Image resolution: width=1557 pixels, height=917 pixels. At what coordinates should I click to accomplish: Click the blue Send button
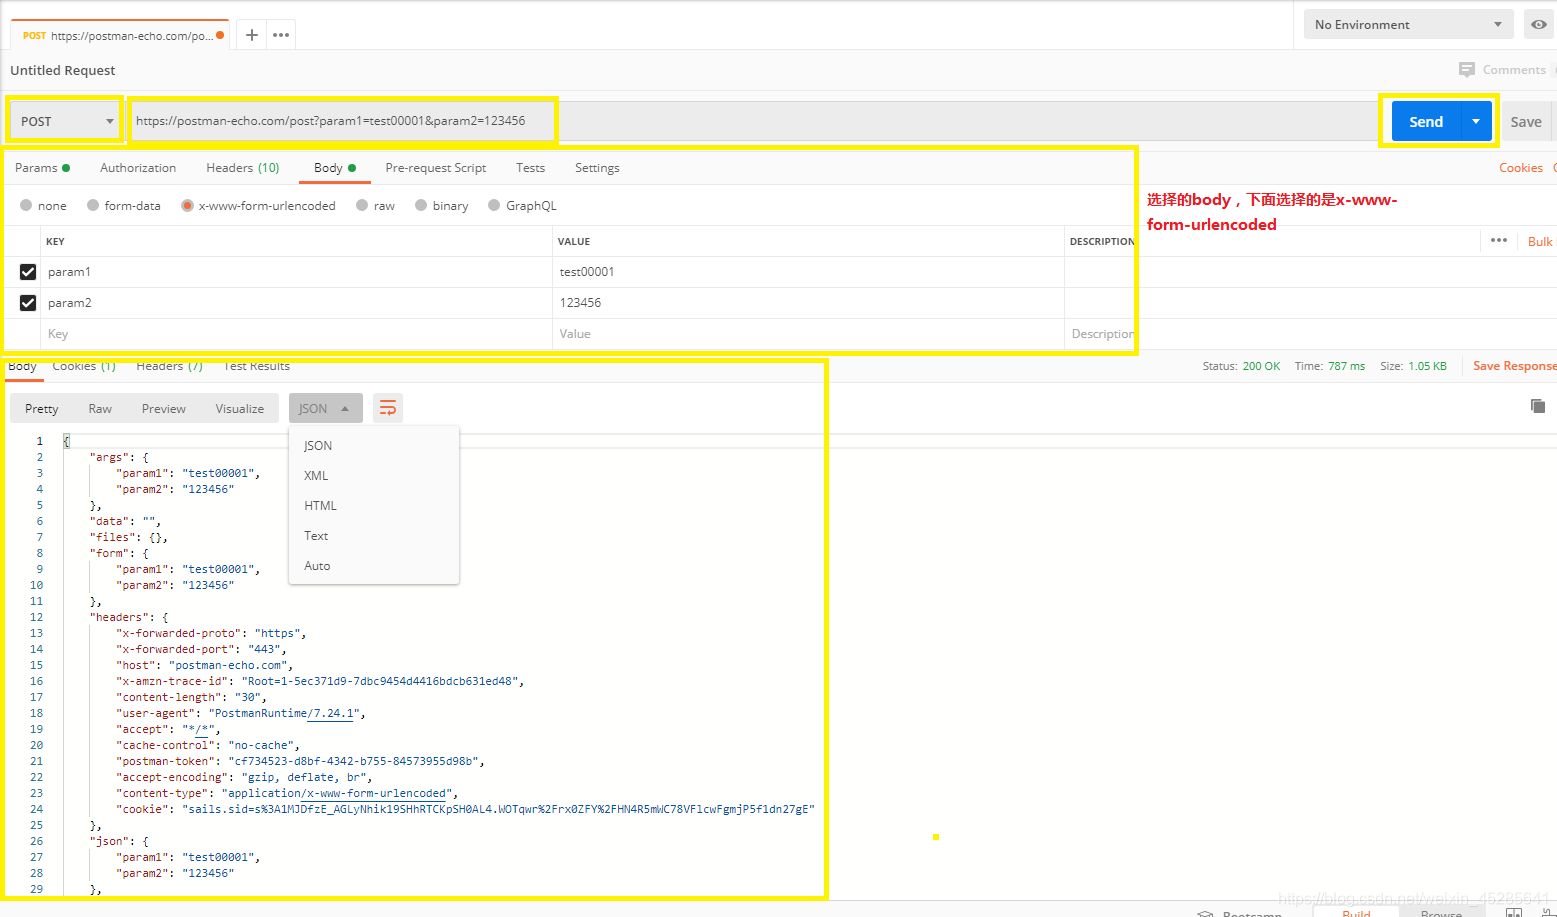point(1426,121)
